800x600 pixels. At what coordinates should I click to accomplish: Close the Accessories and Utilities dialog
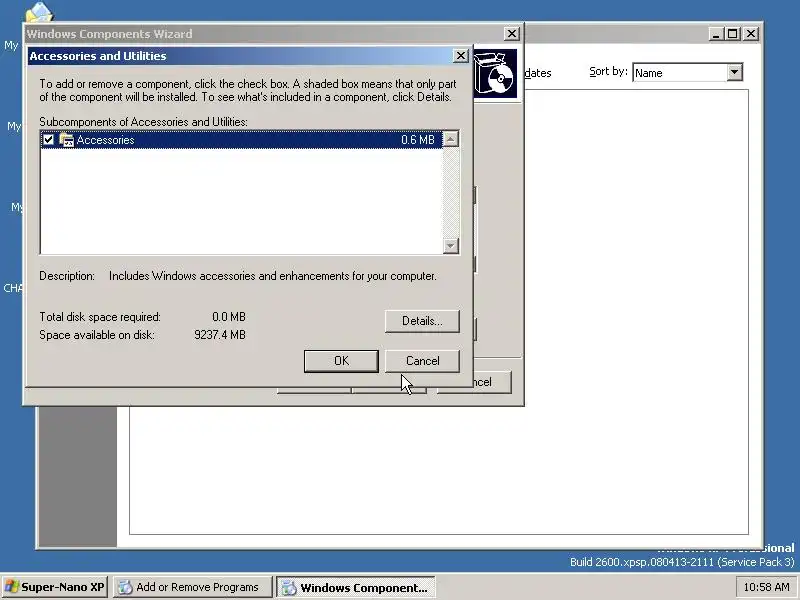point(460,56)
